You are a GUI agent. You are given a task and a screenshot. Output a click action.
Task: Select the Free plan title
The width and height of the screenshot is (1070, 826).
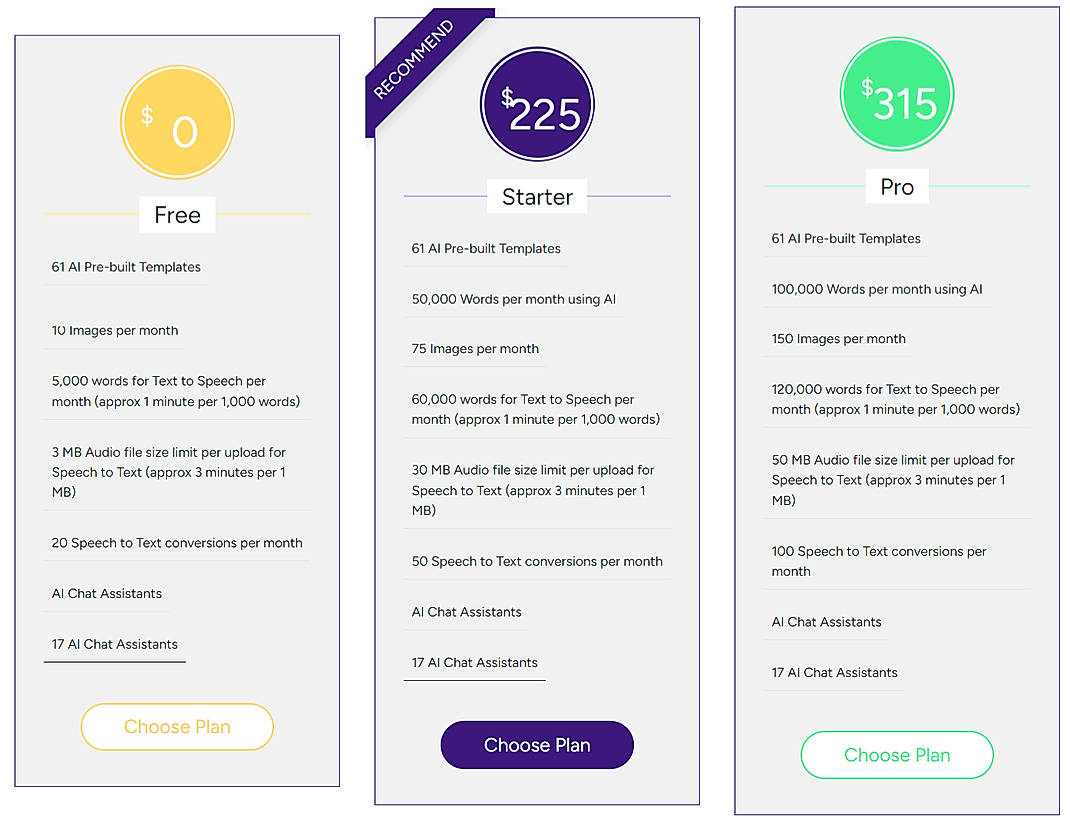point(177,215)
